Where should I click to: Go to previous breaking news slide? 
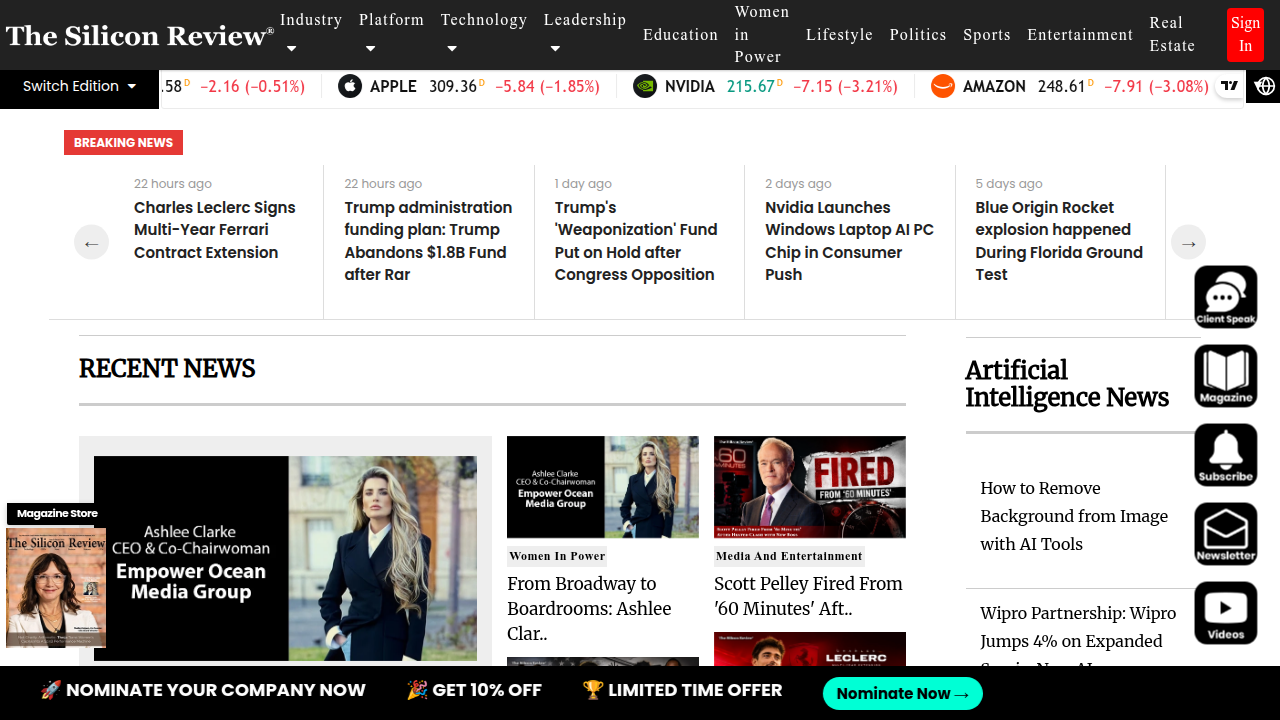pos(91,242)
